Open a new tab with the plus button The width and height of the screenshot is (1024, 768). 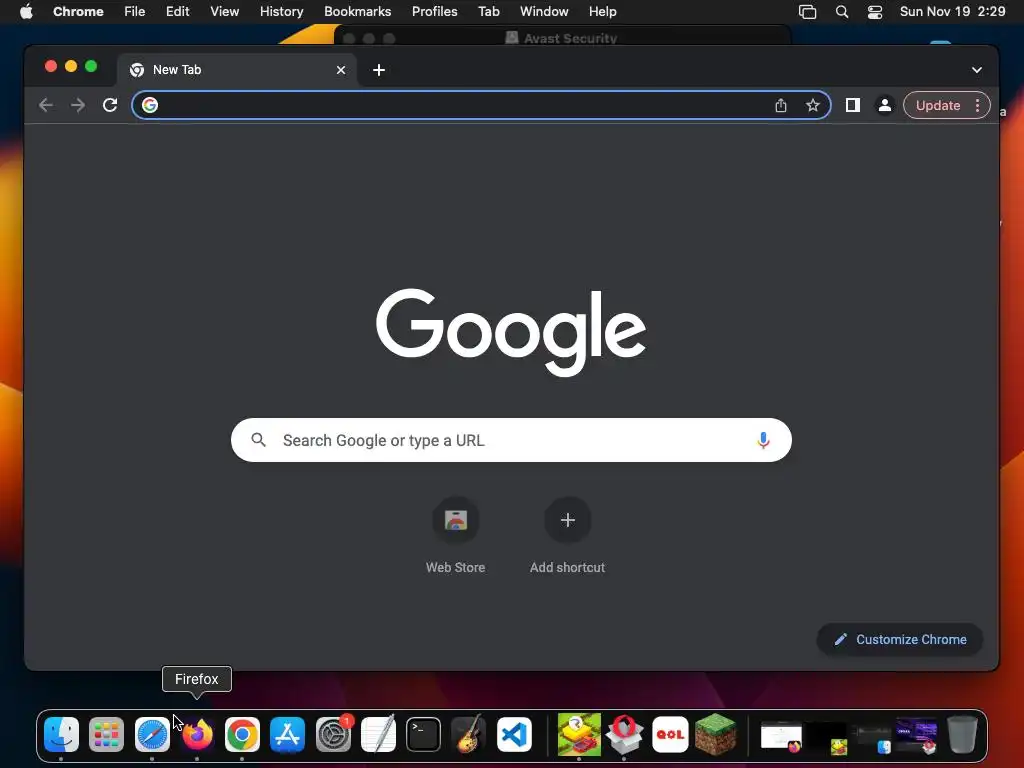pyautogui.click(x=379, y=70)
